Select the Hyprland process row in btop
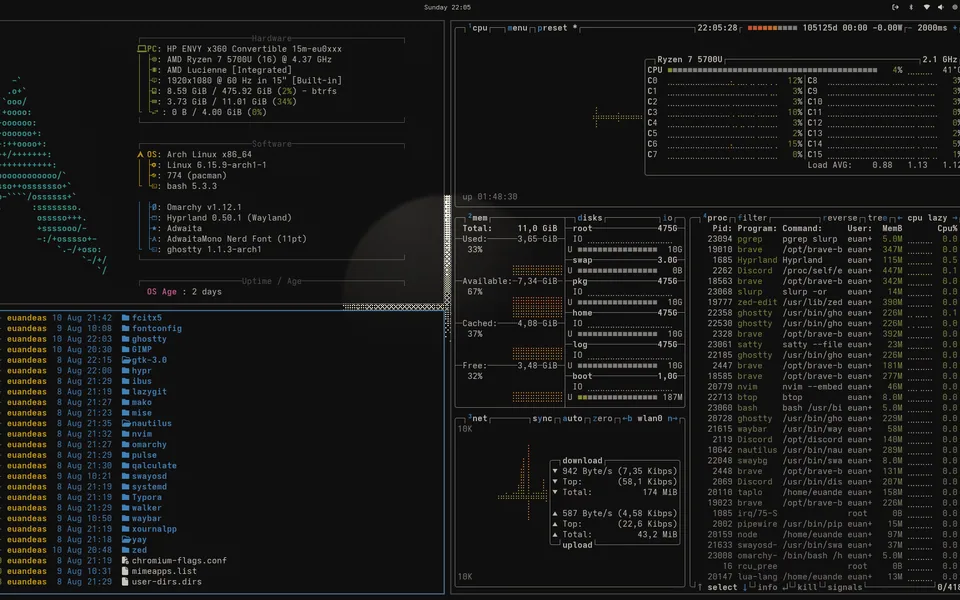The height and width of the screenshot is (600, 960). [831, 260]
